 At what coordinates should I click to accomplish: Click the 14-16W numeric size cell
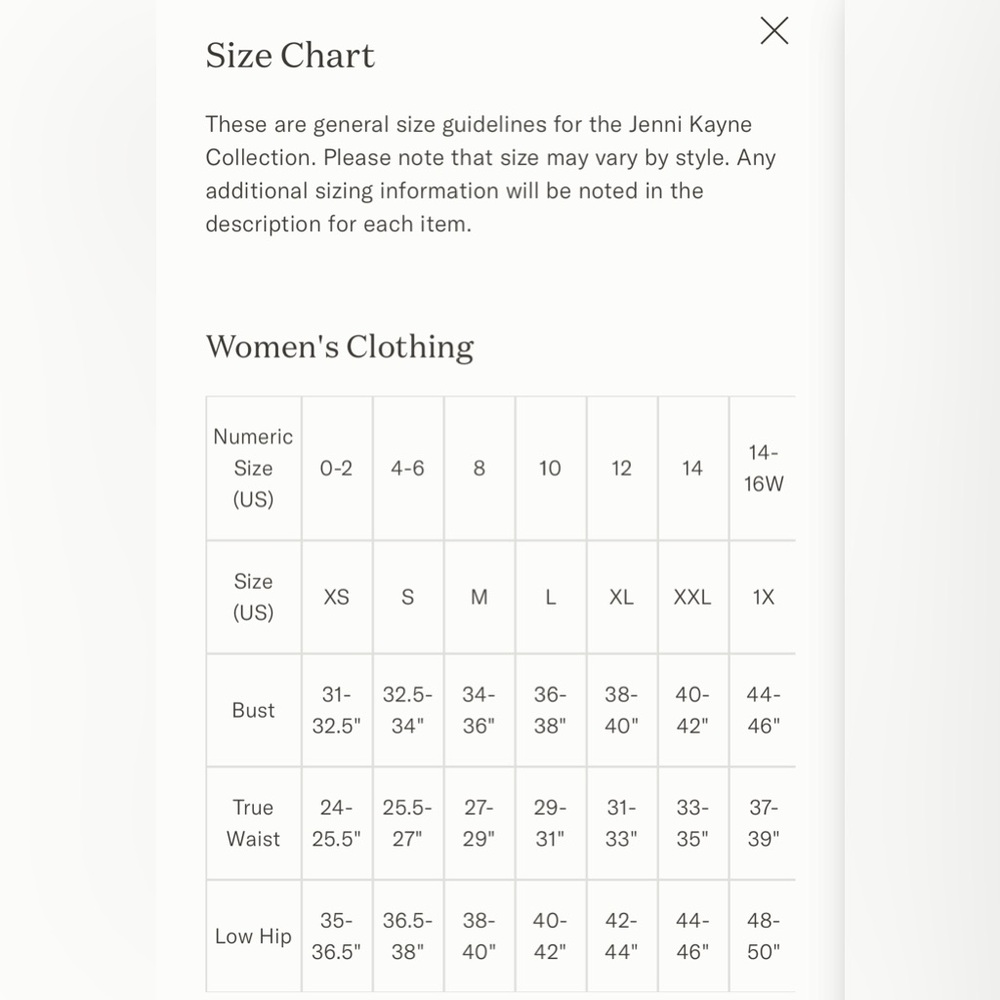(763, 468)
